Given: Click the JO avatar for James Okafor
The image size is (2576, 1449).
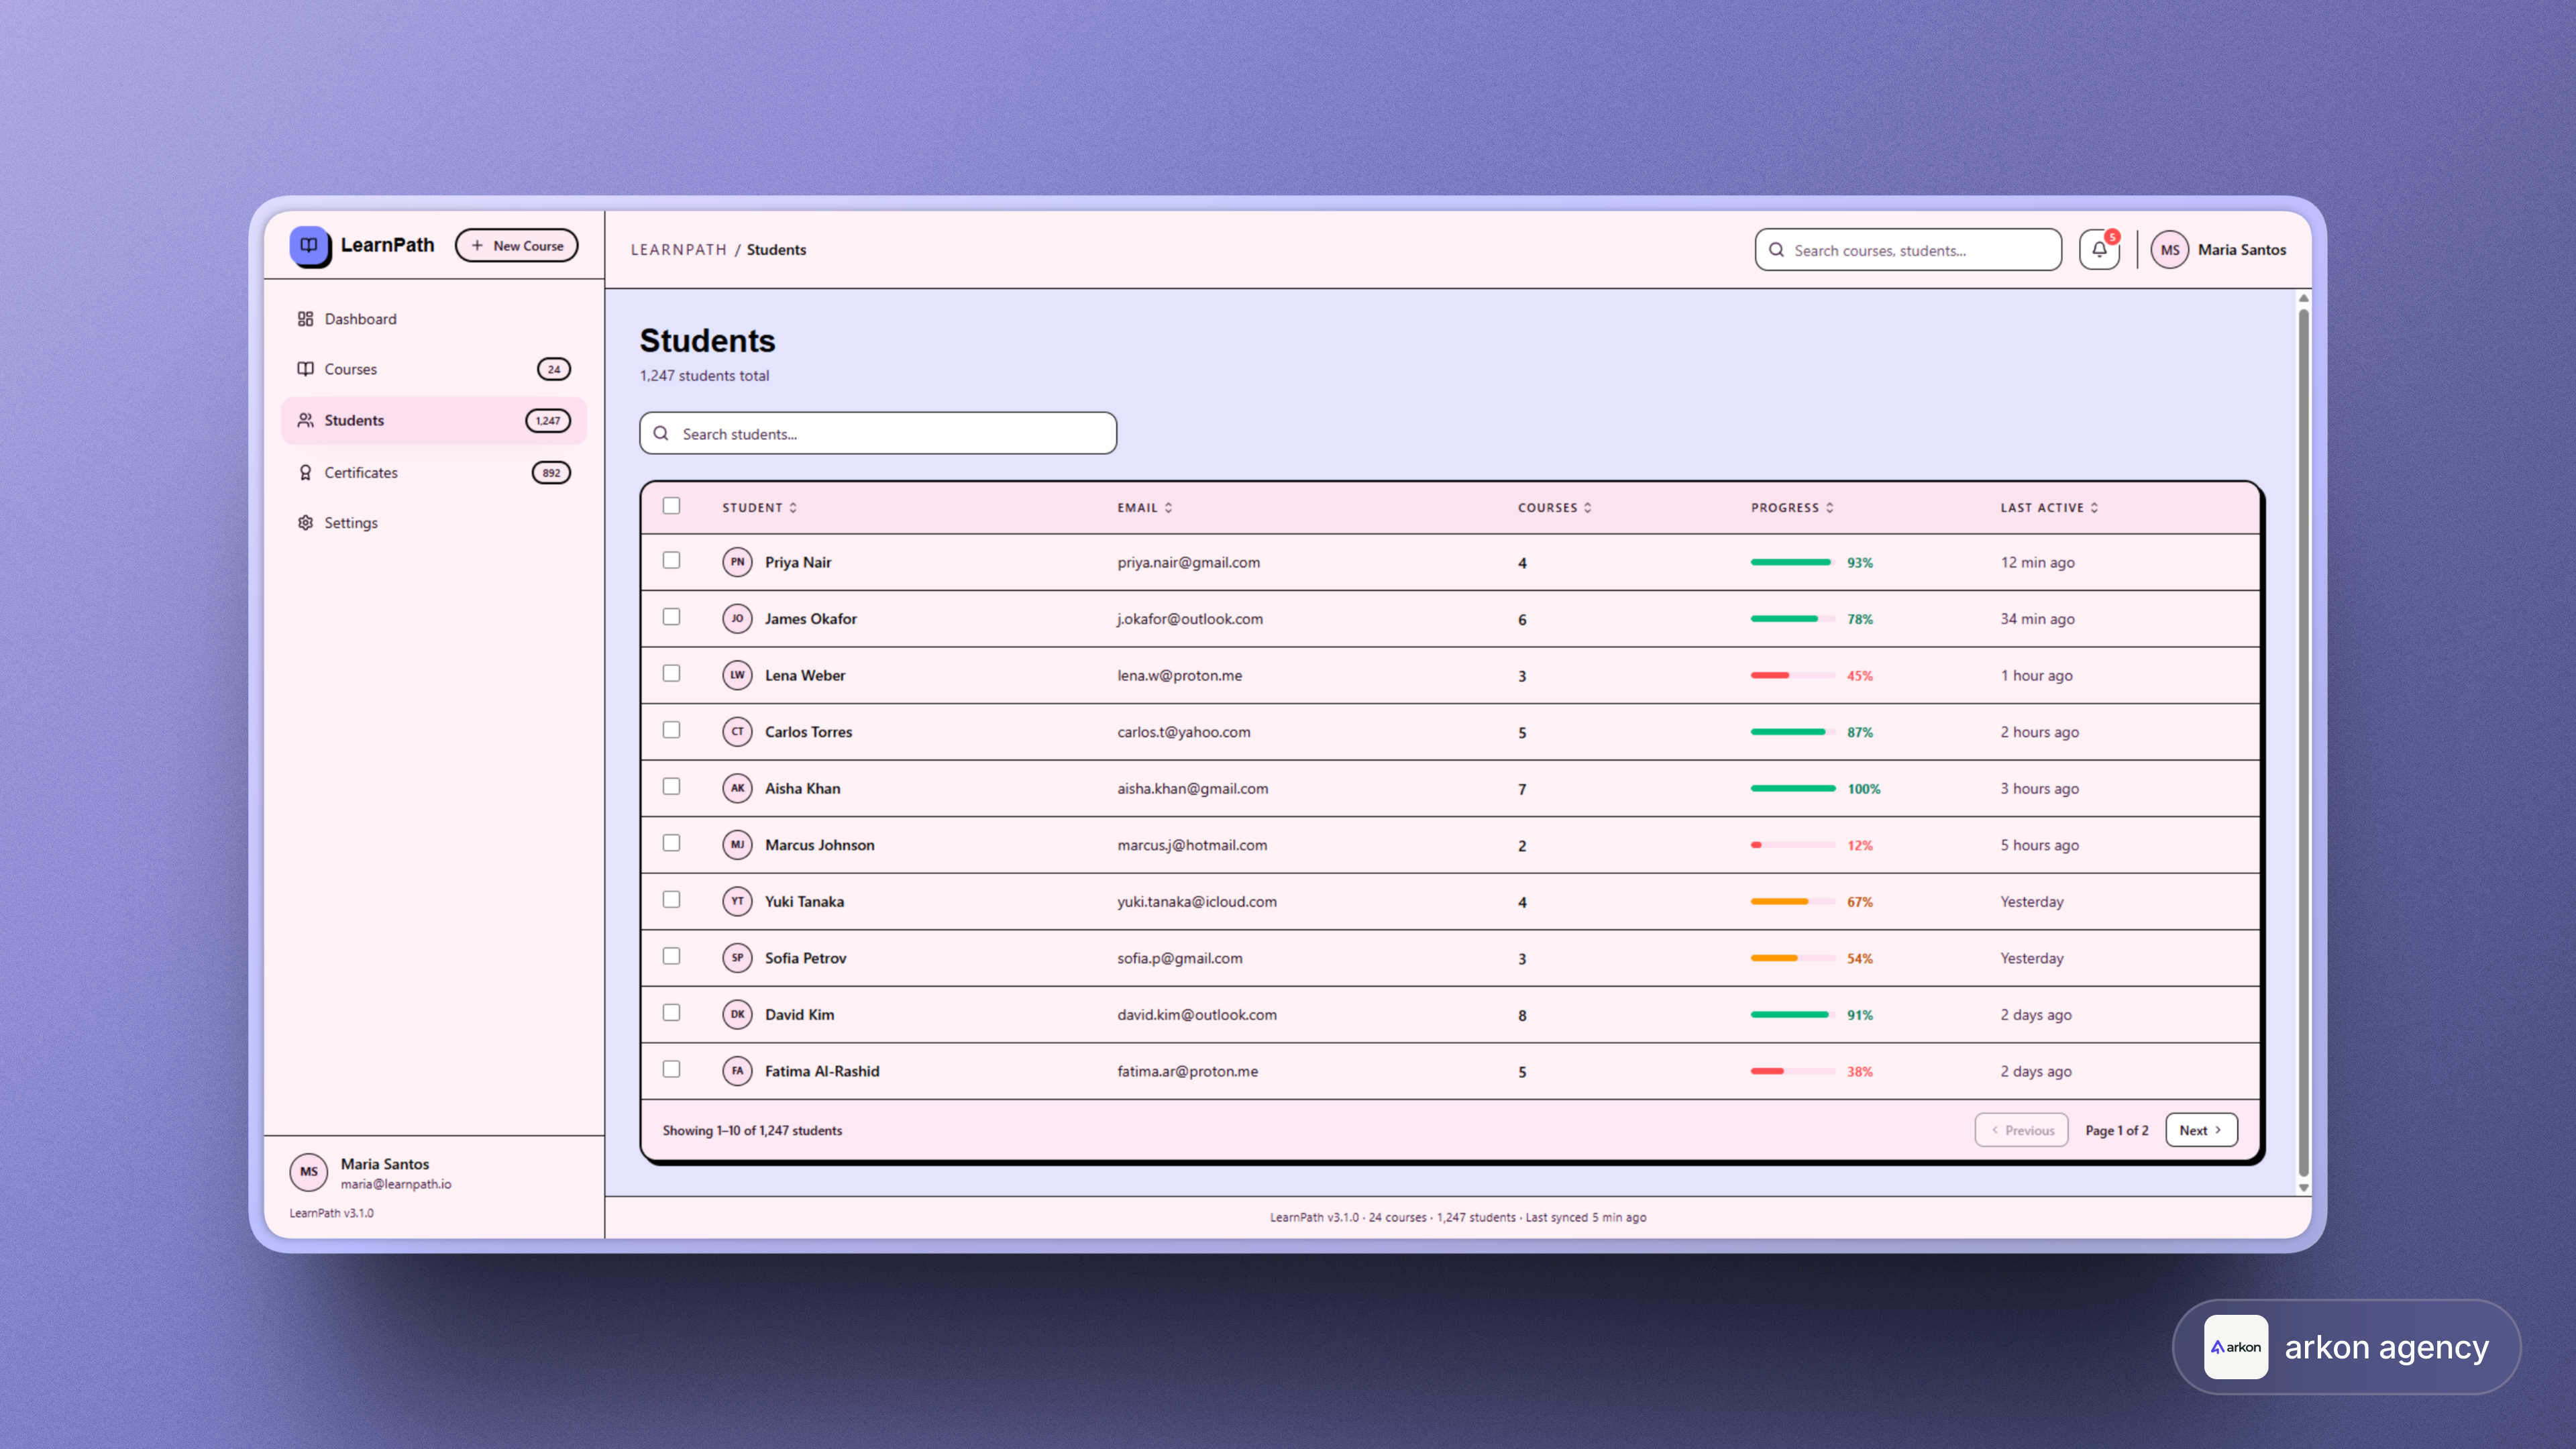Looking at the screenshot, I should point(737,618).
